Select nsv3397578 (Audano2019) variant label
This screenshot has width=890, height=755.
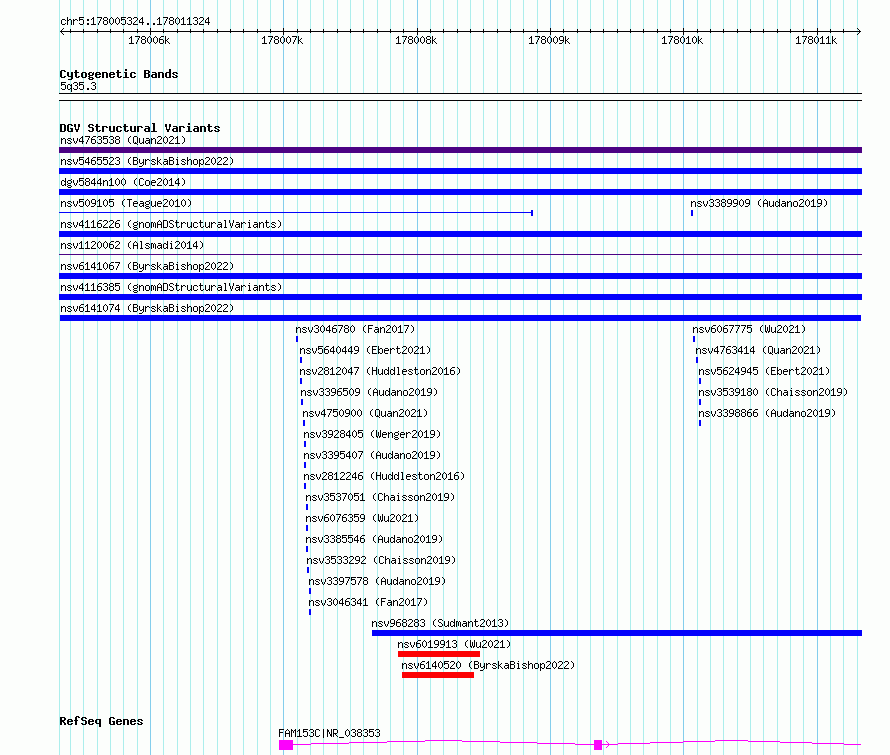pyautogui.click(x=377, y=581)
